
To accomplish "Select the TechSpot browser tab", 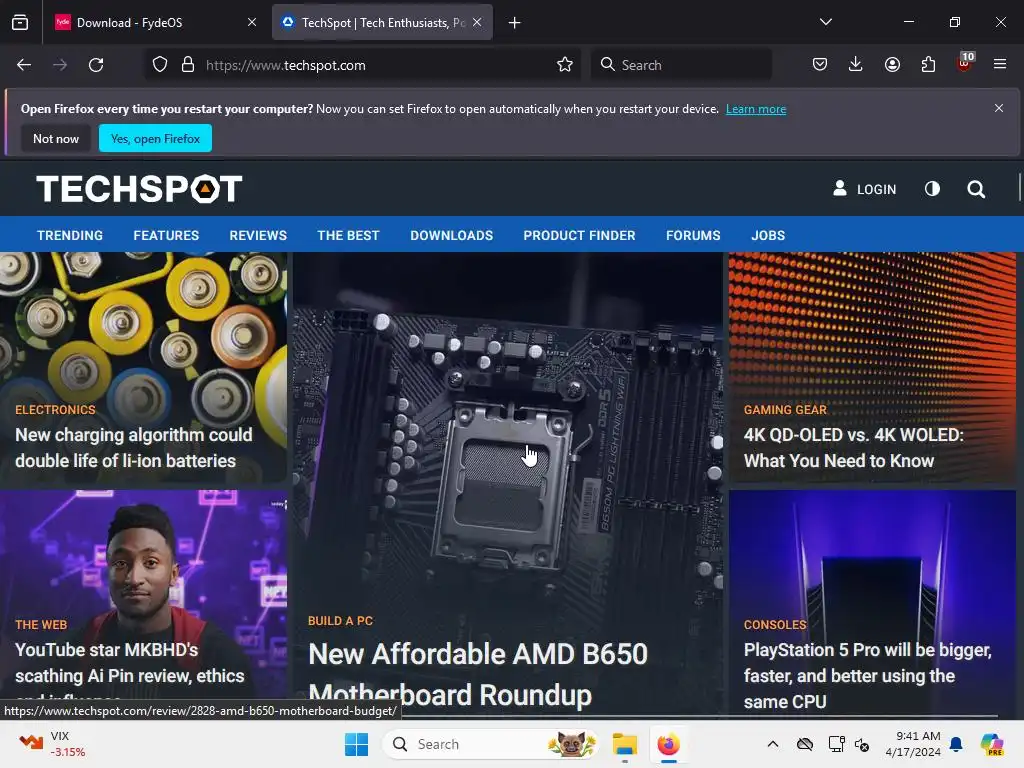I will coord(382,23).
